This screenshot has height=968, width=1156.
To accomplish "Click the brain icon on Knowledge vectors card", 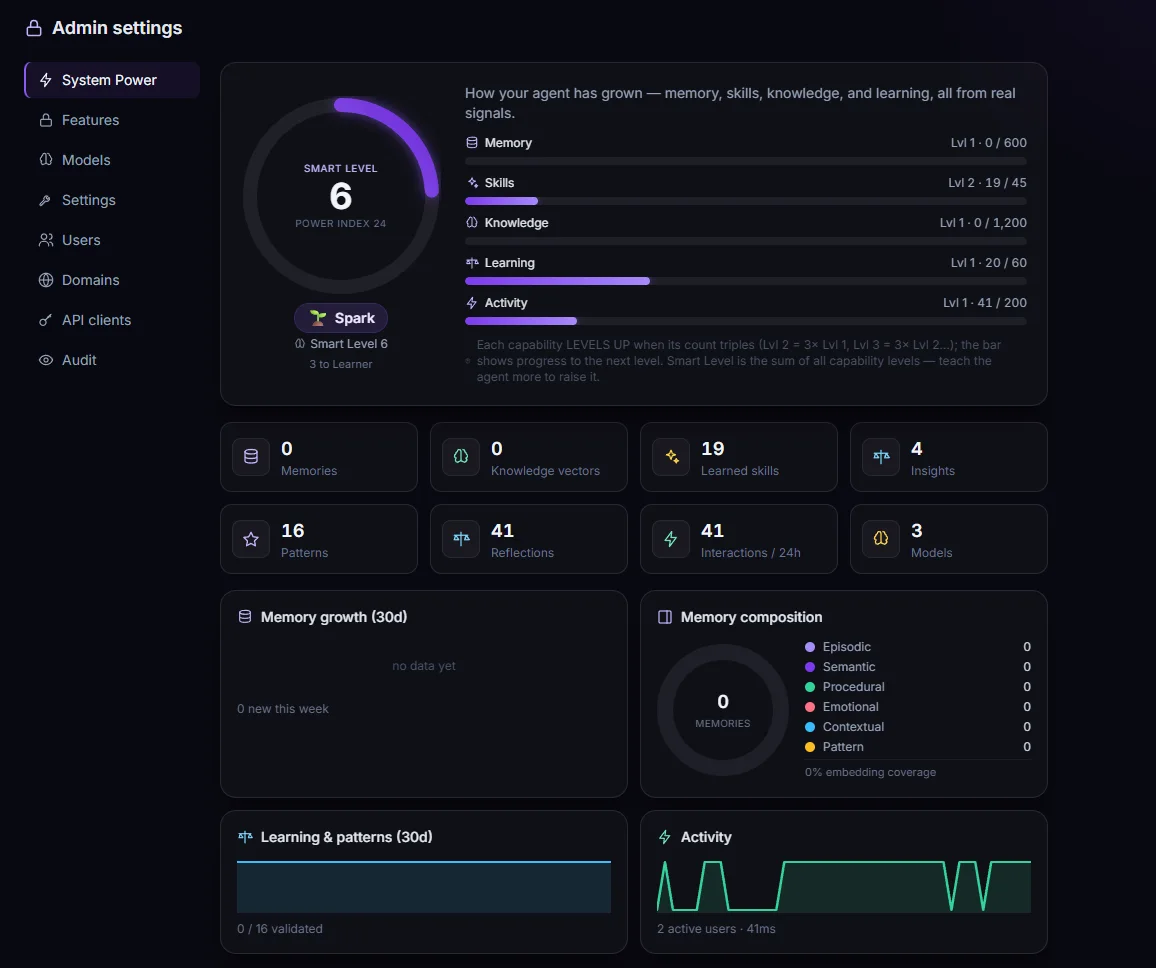I will click(461, 456).
